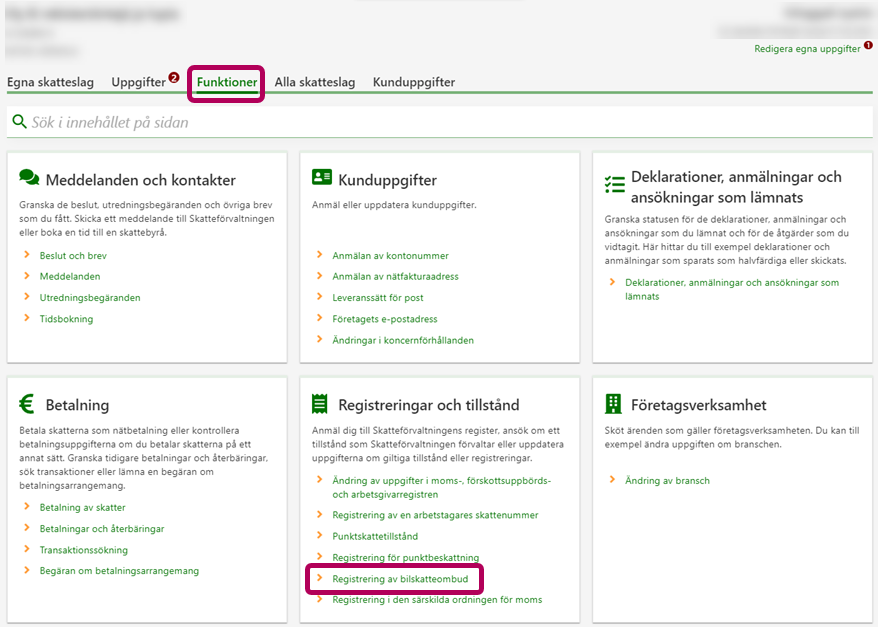Open Redigera egna uppgifter link

pos(806,48)
